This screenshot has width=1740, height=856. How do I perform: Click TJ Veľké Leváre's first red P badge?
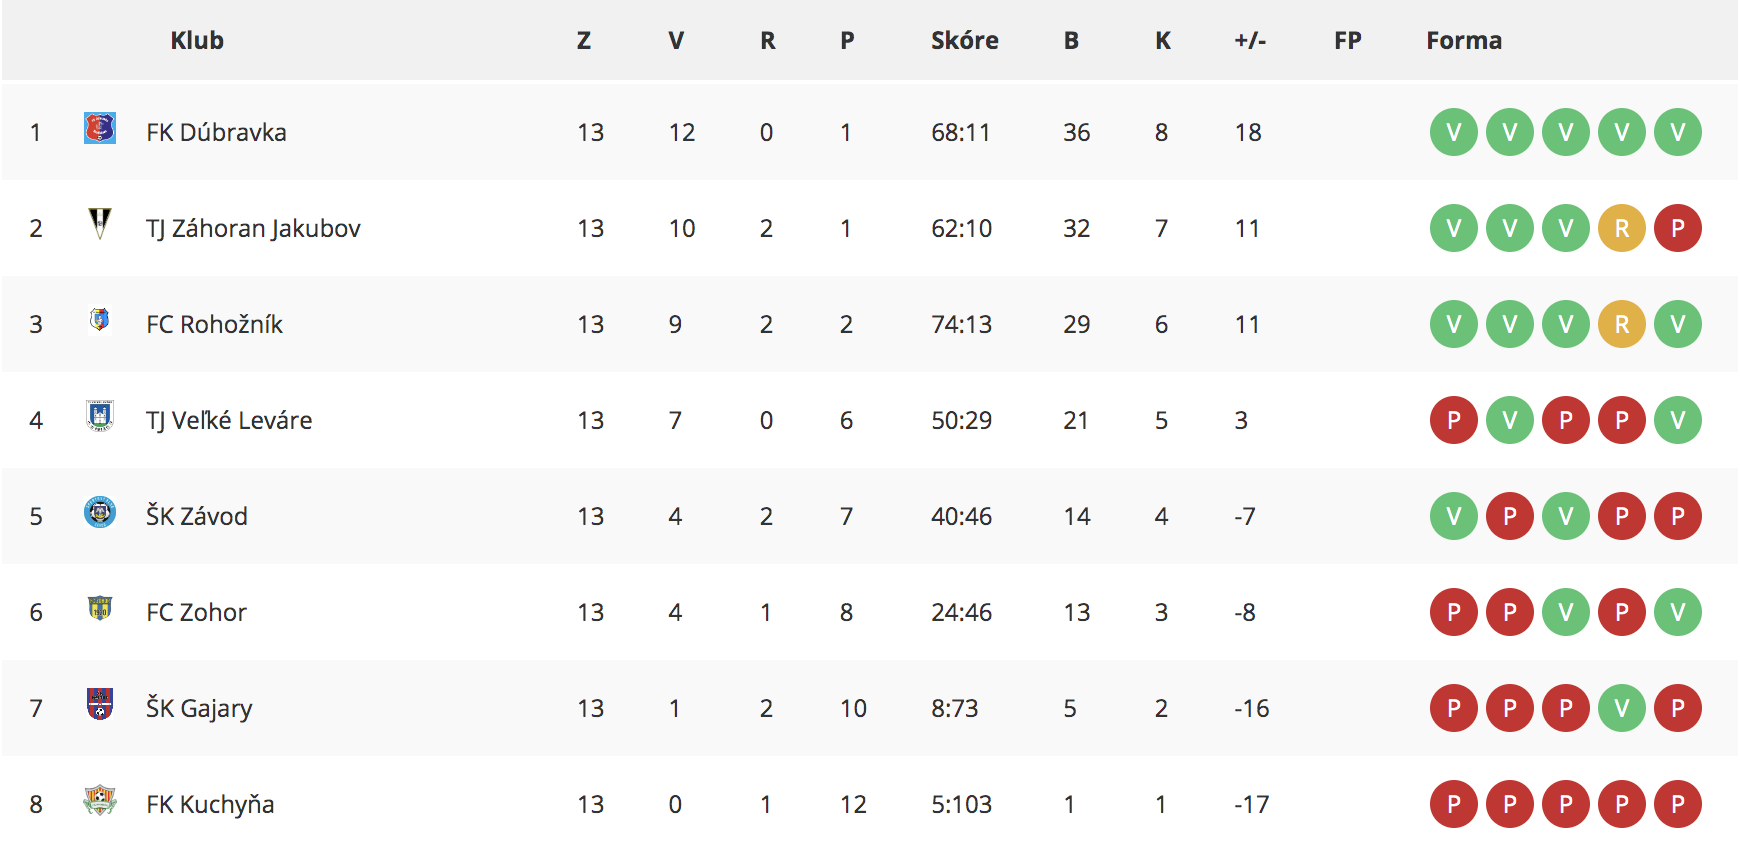click(x=1454, y=420)
